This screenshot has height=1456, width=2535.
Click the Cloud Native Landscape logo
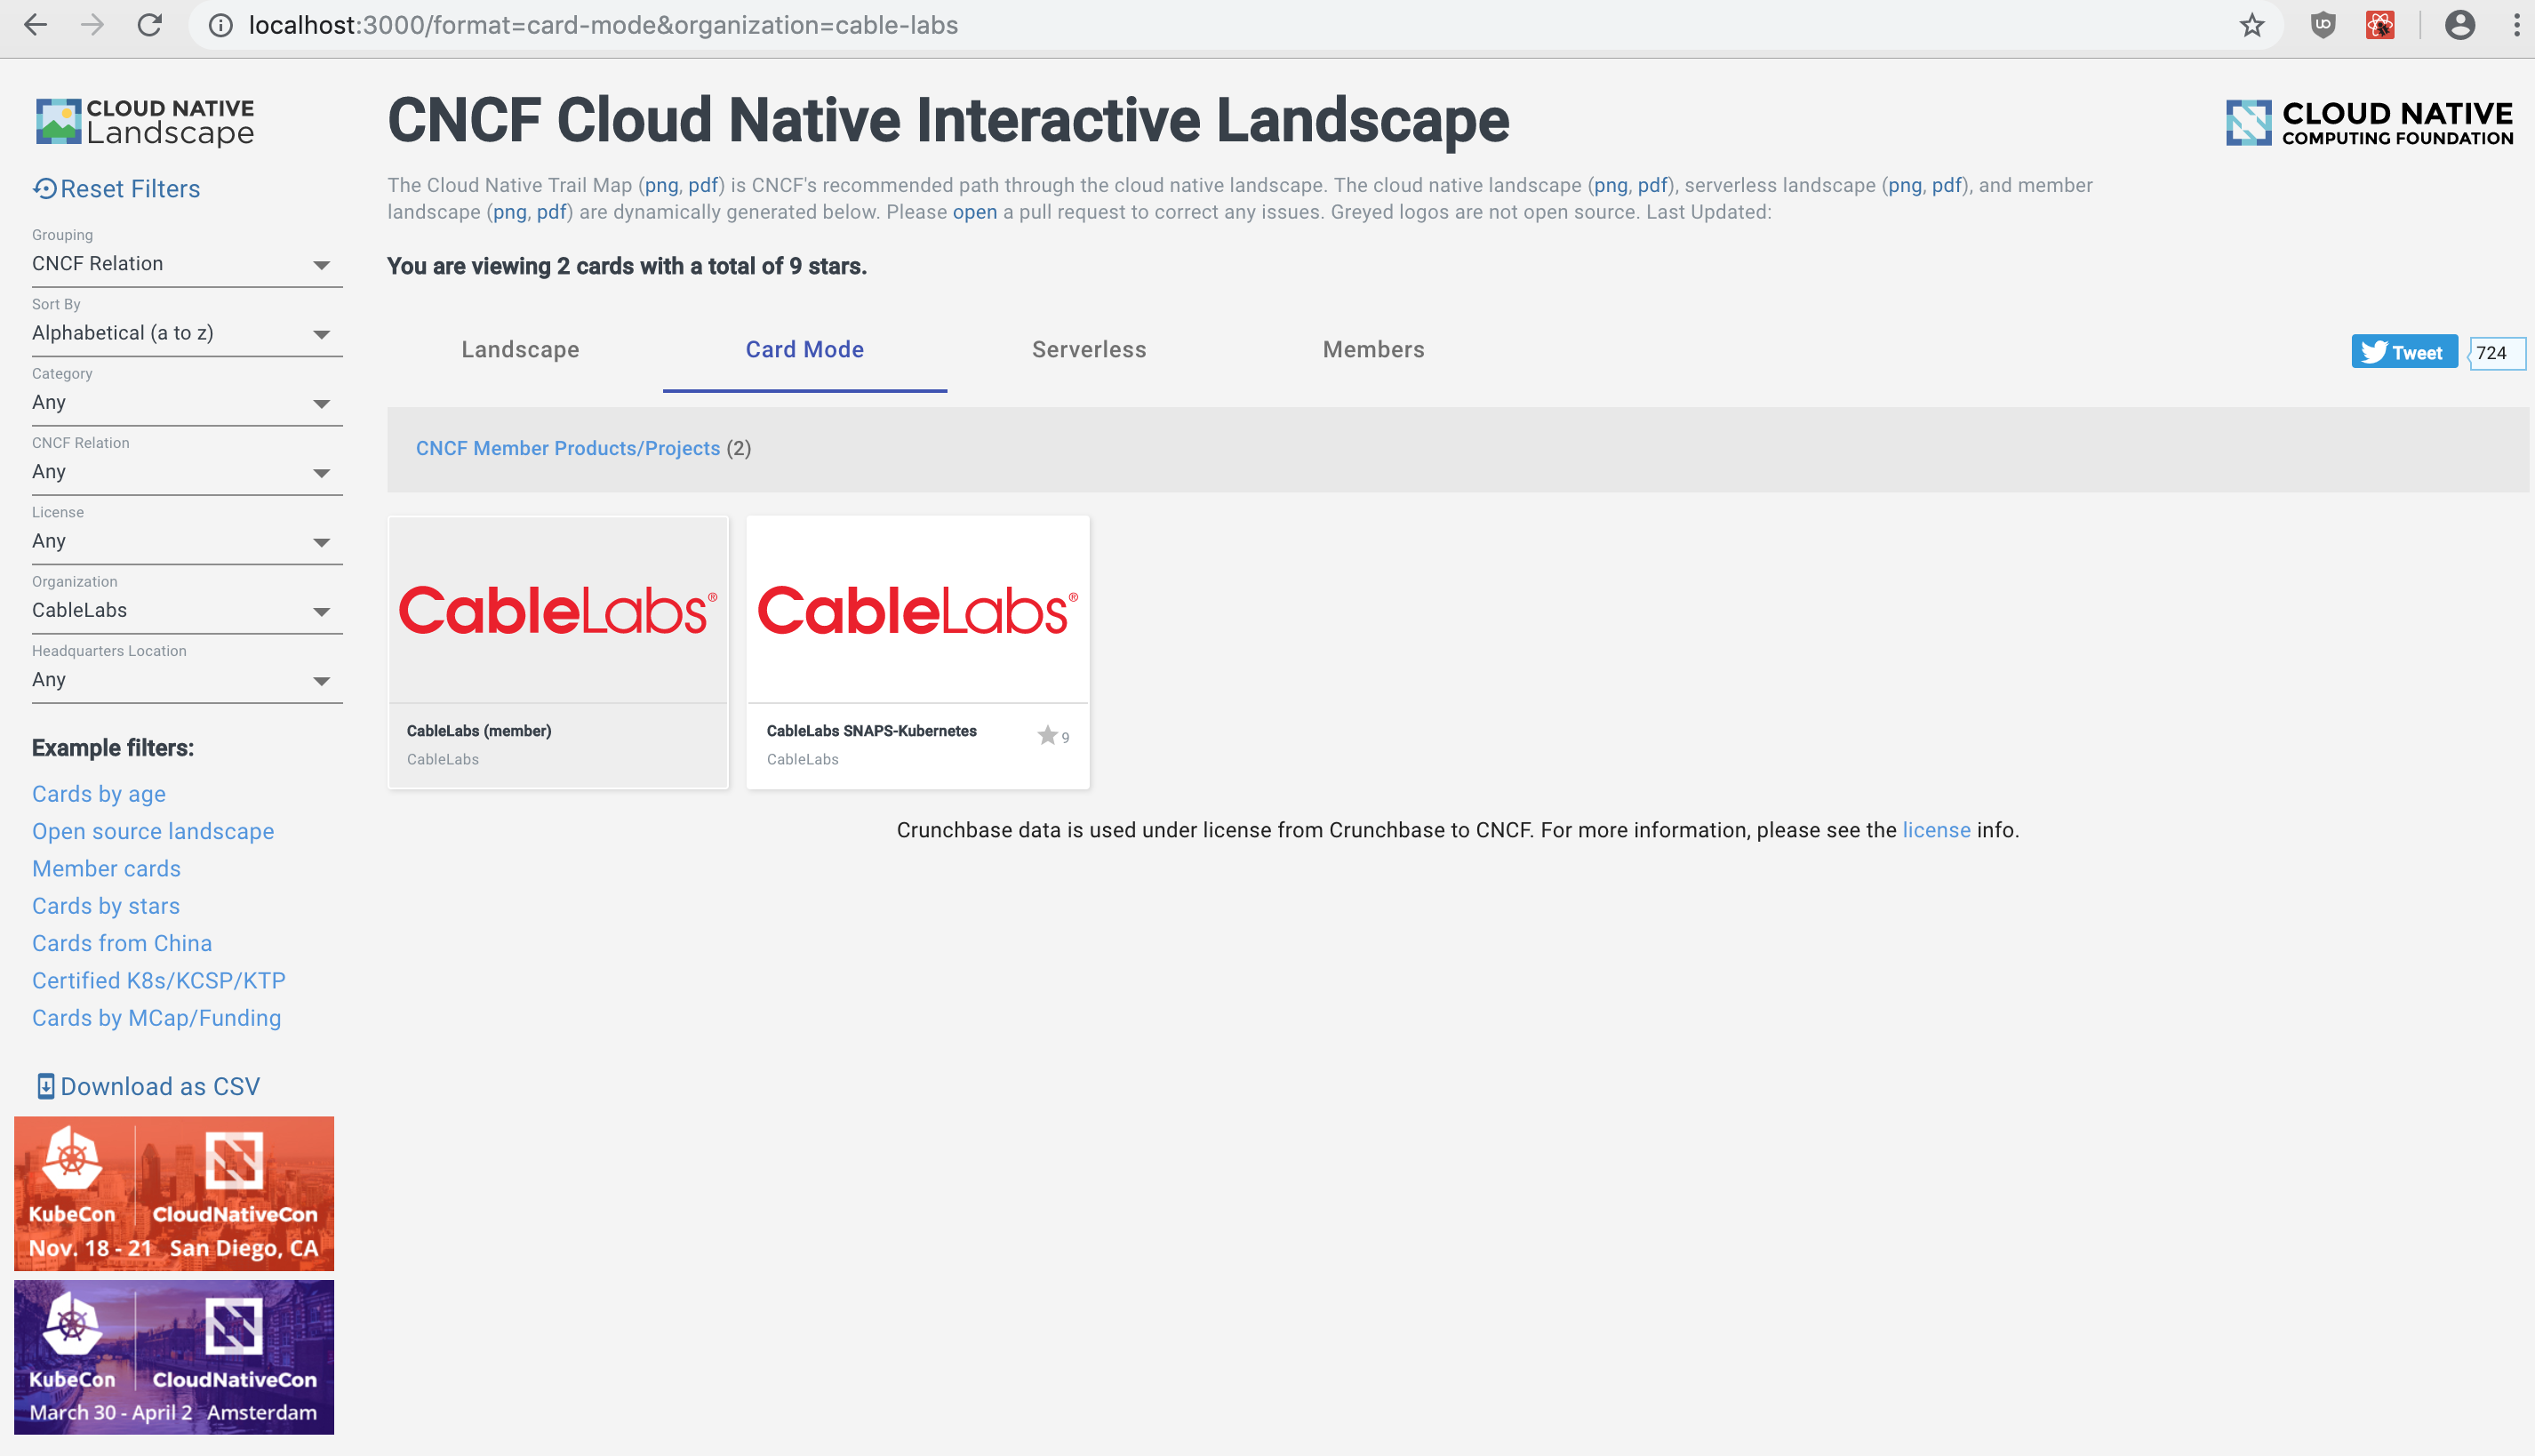(x=143, y=120)
